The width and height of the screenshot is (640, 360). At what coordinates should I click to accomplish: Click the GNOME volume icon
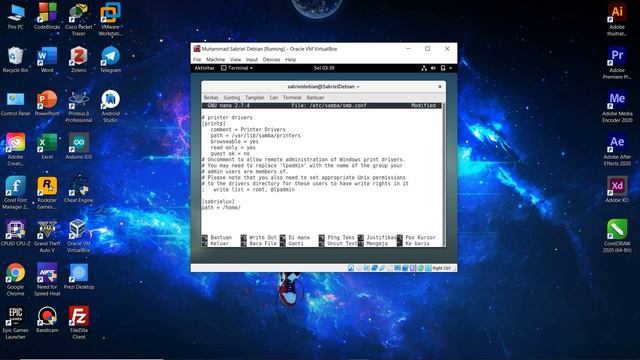click(433, 68)
